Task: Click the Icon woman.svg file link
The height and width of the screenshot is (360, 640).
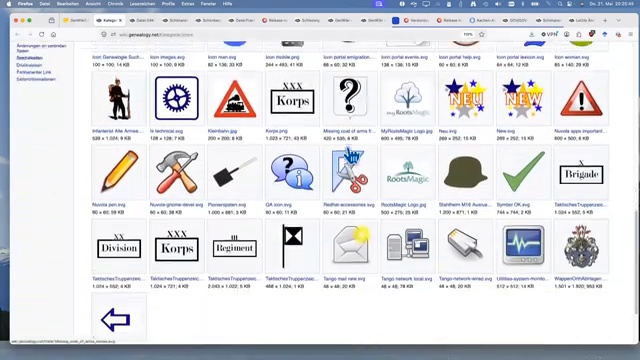Action: coord(571,57)
